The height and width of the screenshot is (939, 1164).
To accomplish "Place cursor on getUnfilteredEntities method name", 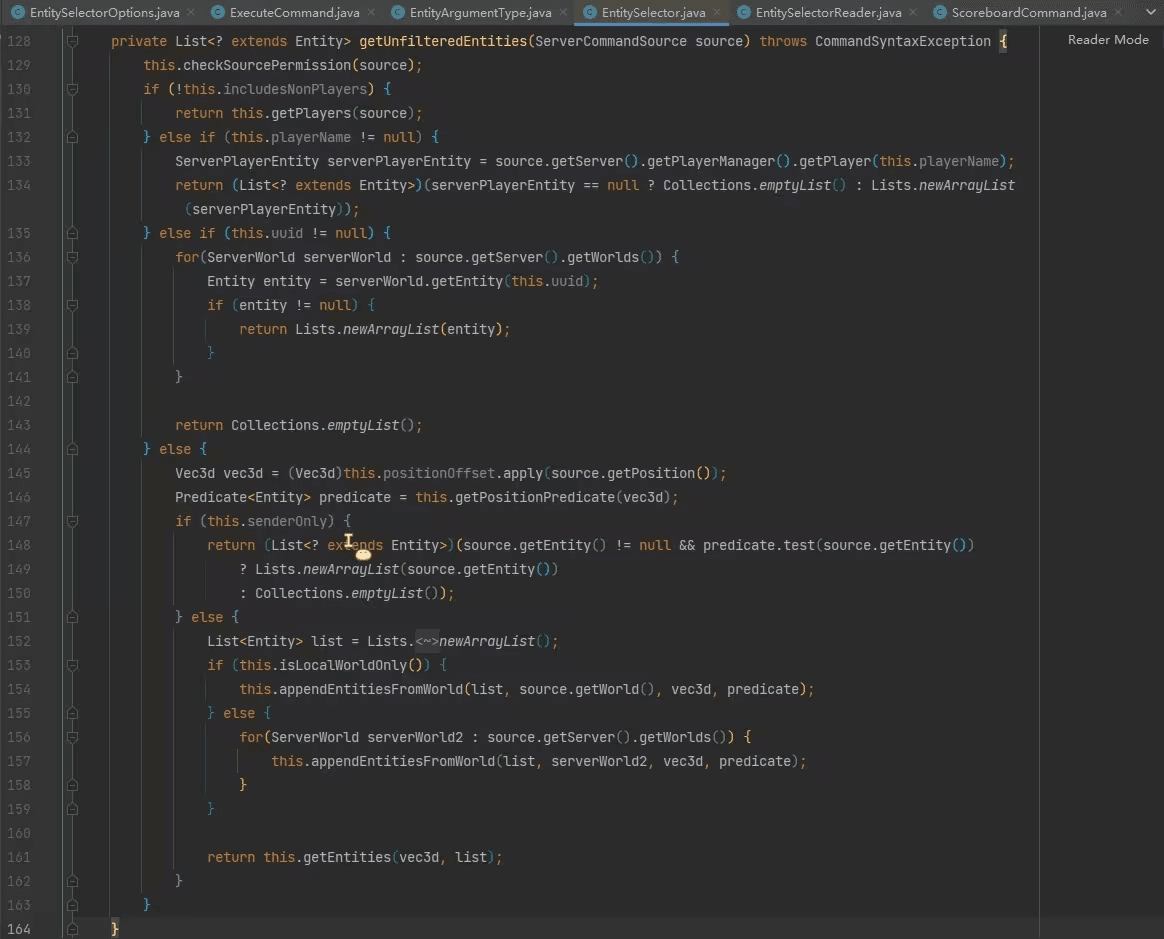I will tap(442, 42).
